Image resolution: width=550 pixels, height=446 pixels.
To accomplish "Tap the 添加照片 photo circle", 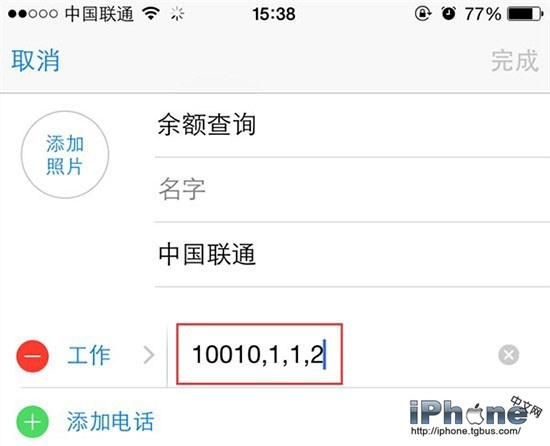I will (x=65, y=155).
